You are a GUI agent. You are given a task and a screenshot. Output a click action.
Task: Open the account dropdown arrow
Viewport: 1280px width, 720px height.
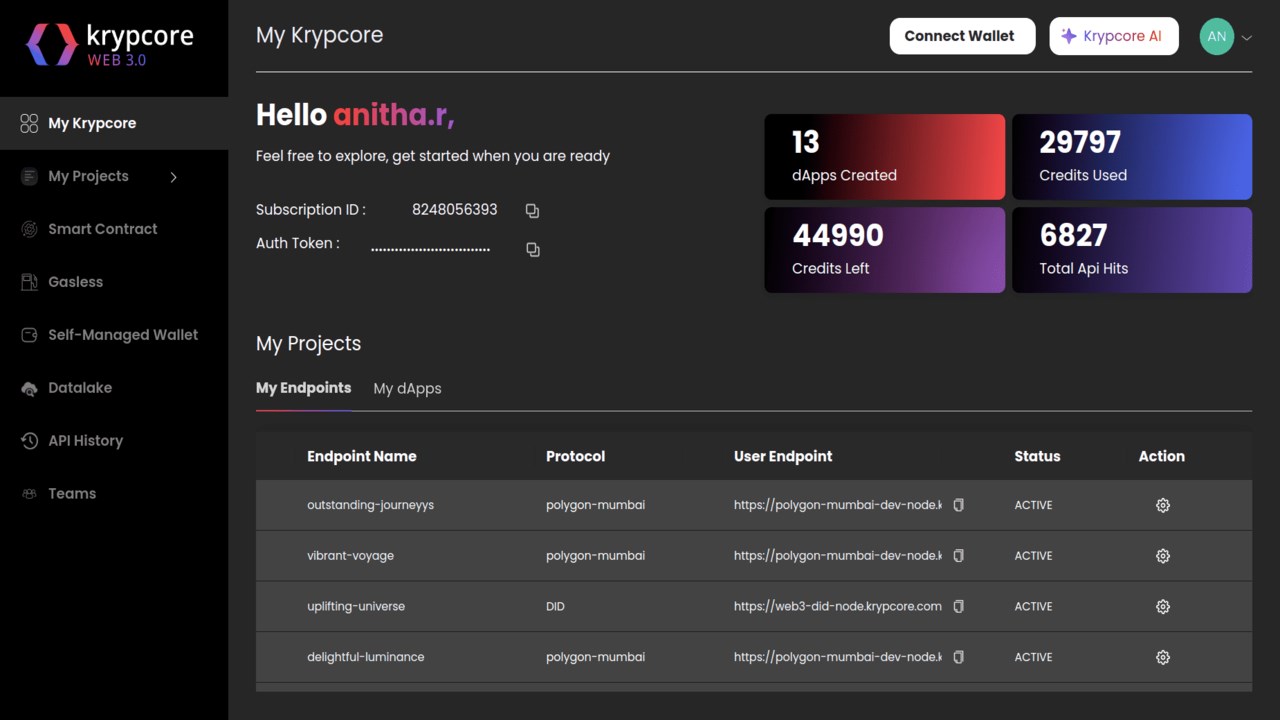tap(1247, 38)
